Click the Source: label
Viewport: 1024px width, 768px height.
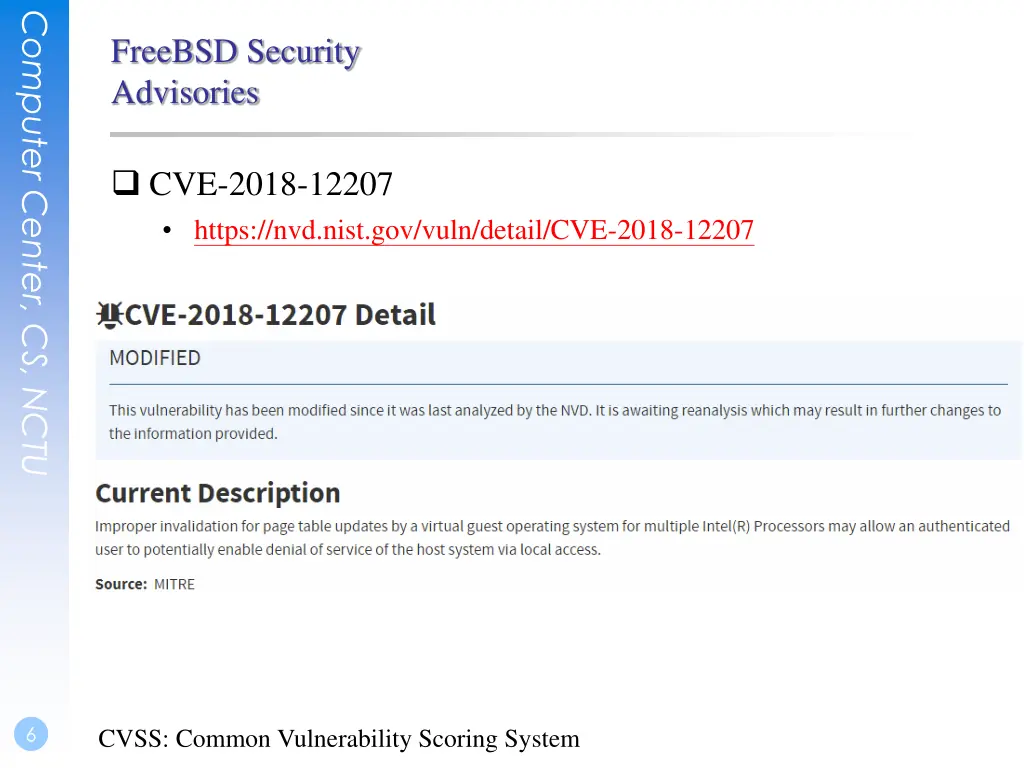[121, 584]
